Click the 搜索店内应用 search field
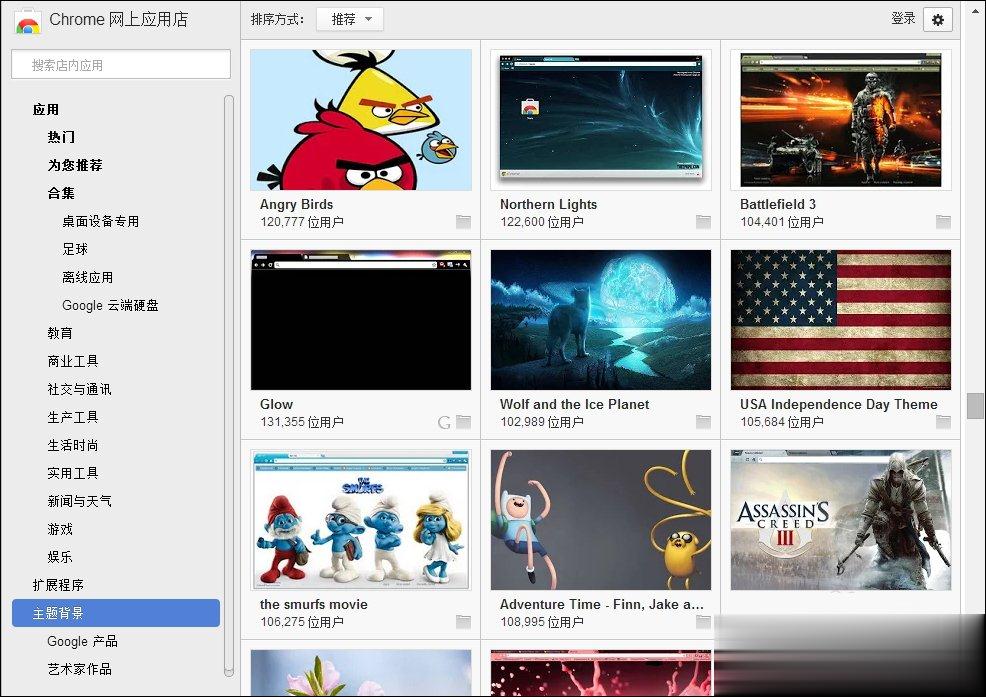 point(121,65)
